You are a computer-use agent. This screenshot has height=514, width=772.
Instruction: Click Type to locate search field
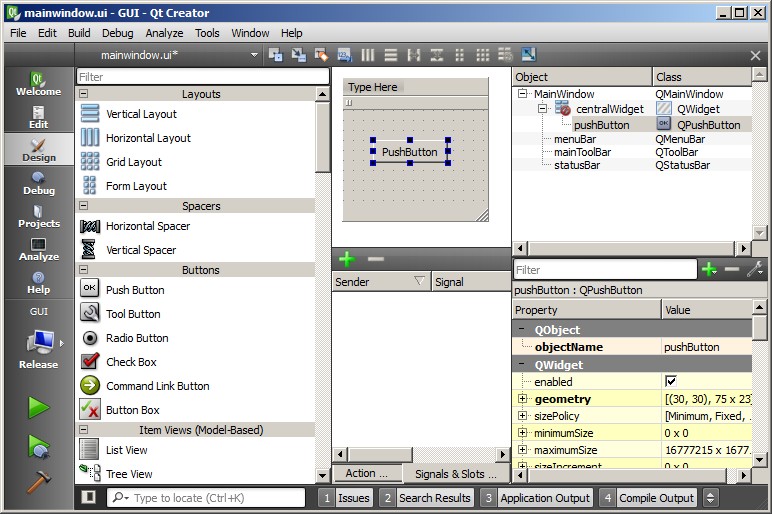[206, 498]
